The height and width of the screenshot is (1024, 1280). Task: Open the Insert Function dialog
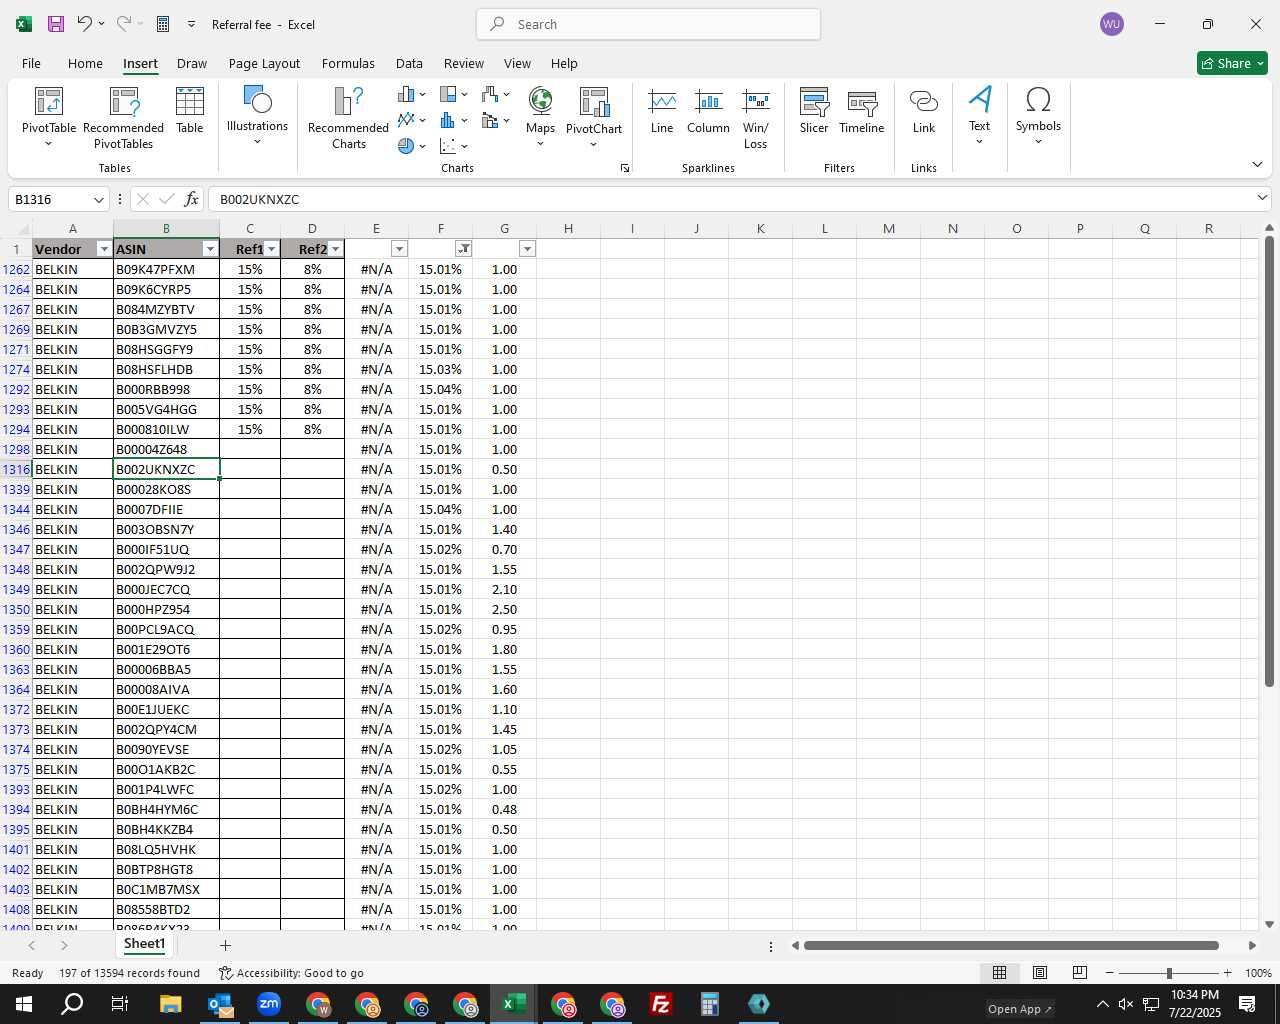pos(192,199)
